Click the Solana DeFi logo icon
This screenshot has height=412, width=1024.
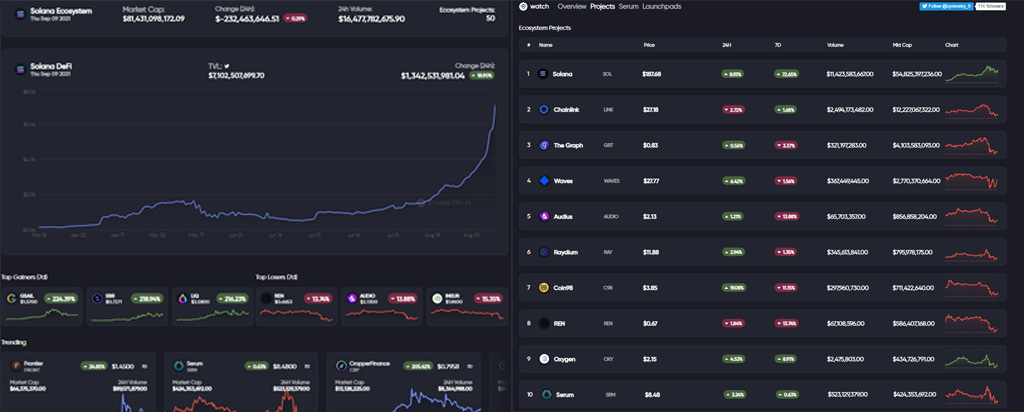click(19, 69)
